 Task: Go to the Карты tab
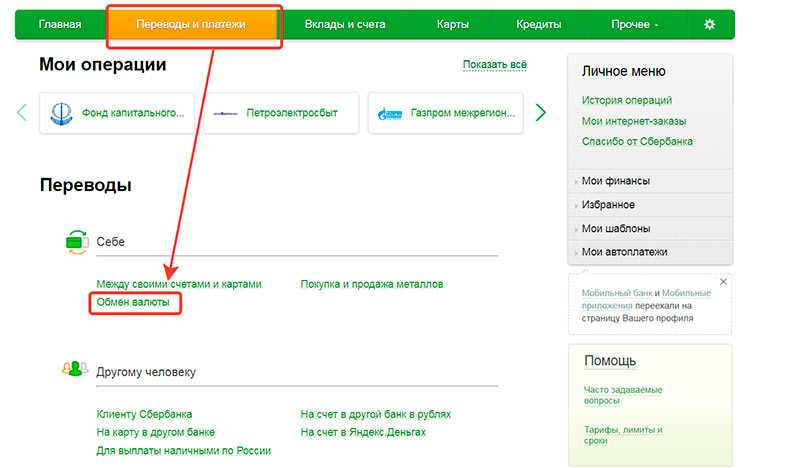click(453, 24)
